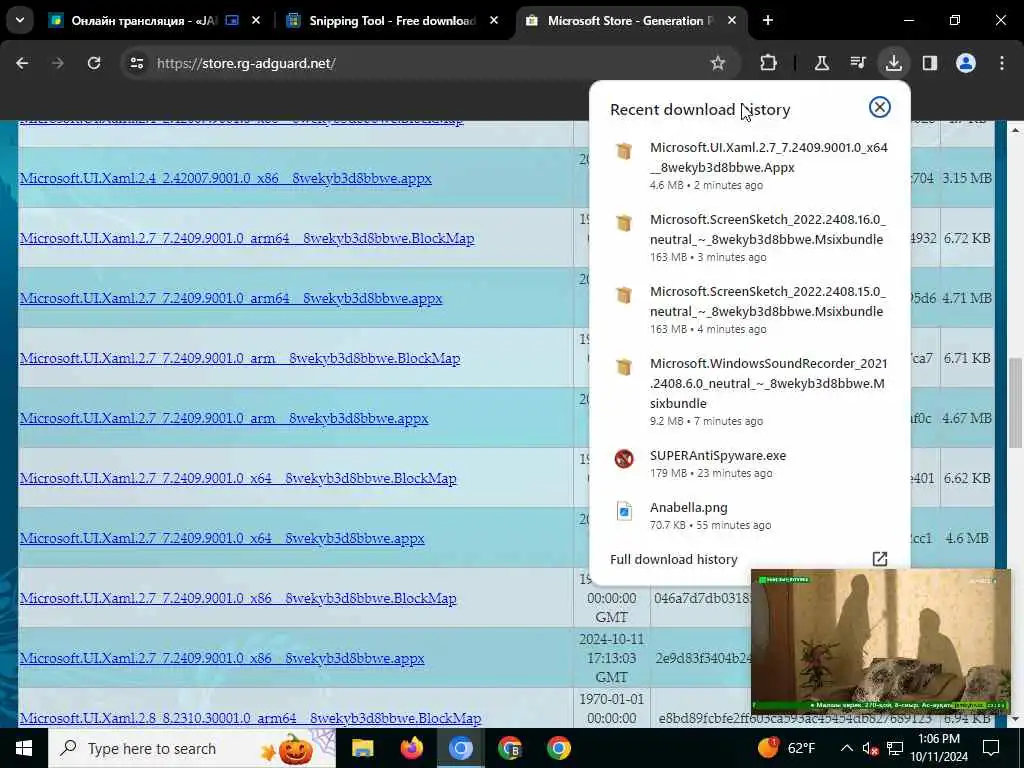Reload the current page
Image resolution: width=1024 pixels, height=768 pixels.
point(94,63)
